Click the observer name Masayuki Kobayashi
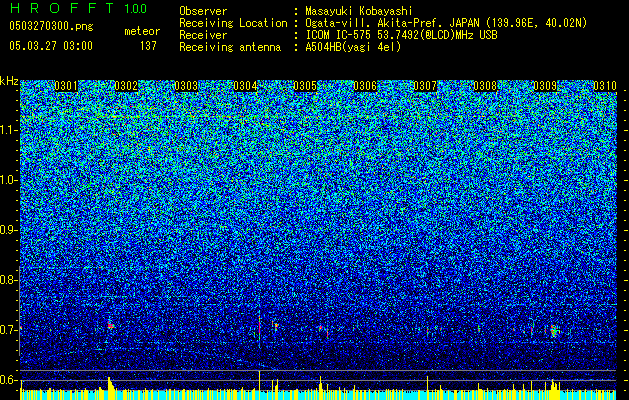The image size is (629, 400). tap(358, 11)
